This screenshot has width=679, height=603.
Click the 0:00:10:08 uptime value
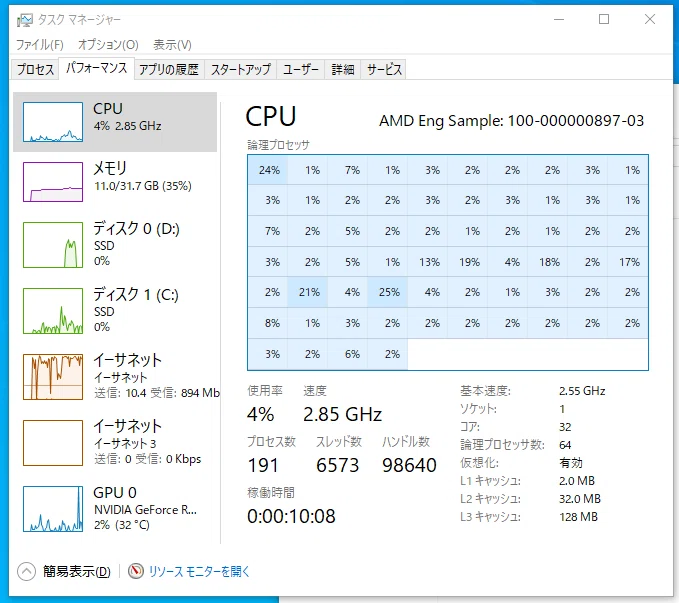coord(291,516)
